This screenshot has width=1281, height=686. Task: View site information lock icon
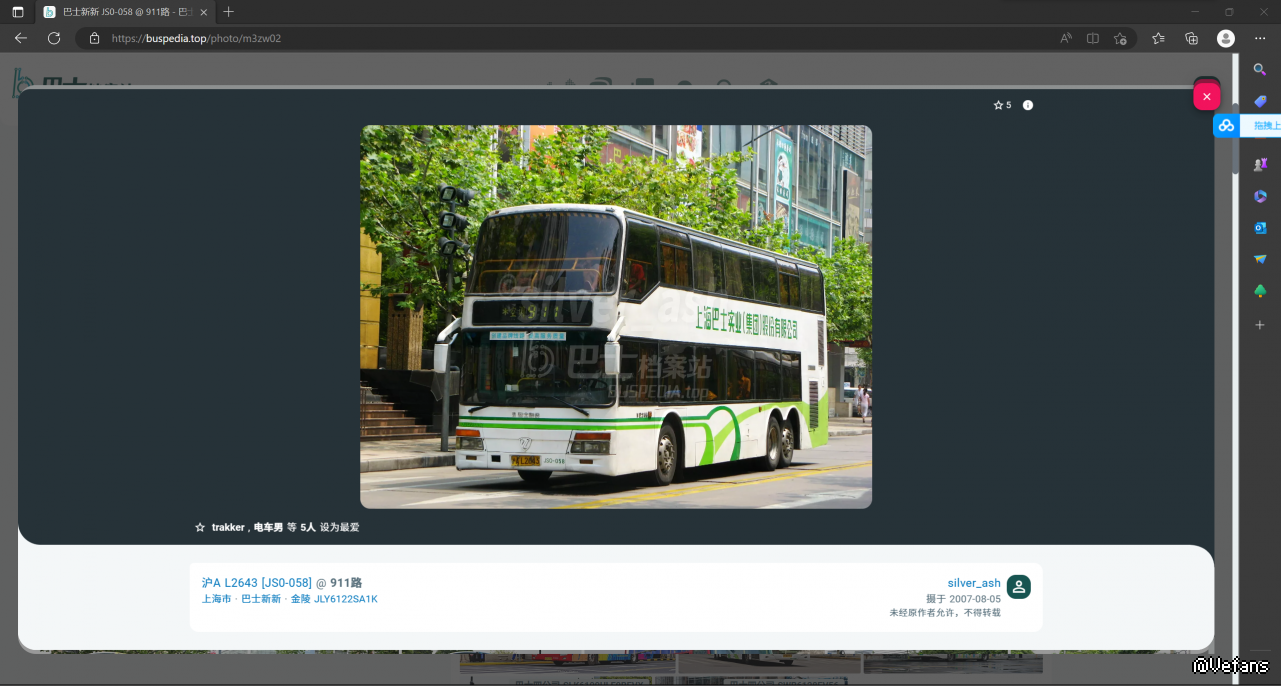pos(94,38)
